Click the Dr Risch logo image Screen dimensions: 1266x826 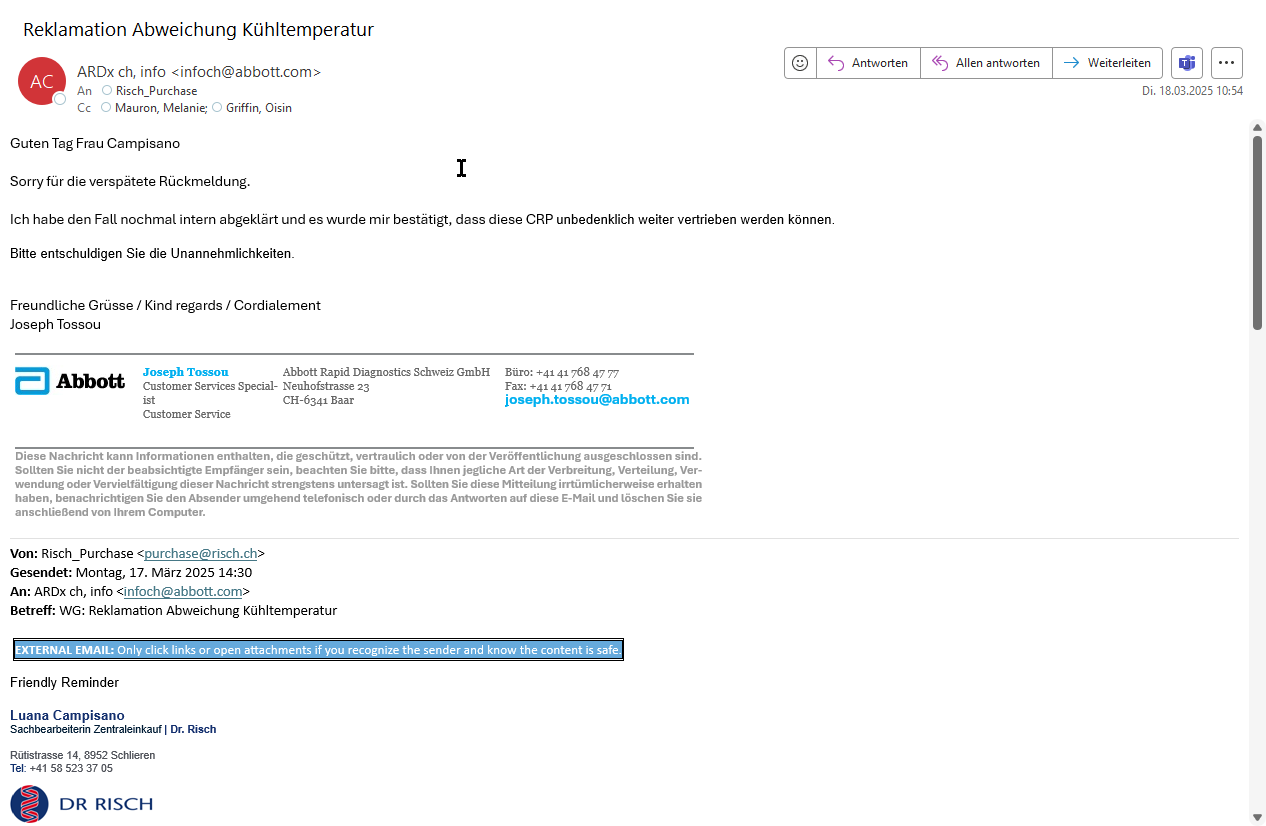(x=82, y=804)
